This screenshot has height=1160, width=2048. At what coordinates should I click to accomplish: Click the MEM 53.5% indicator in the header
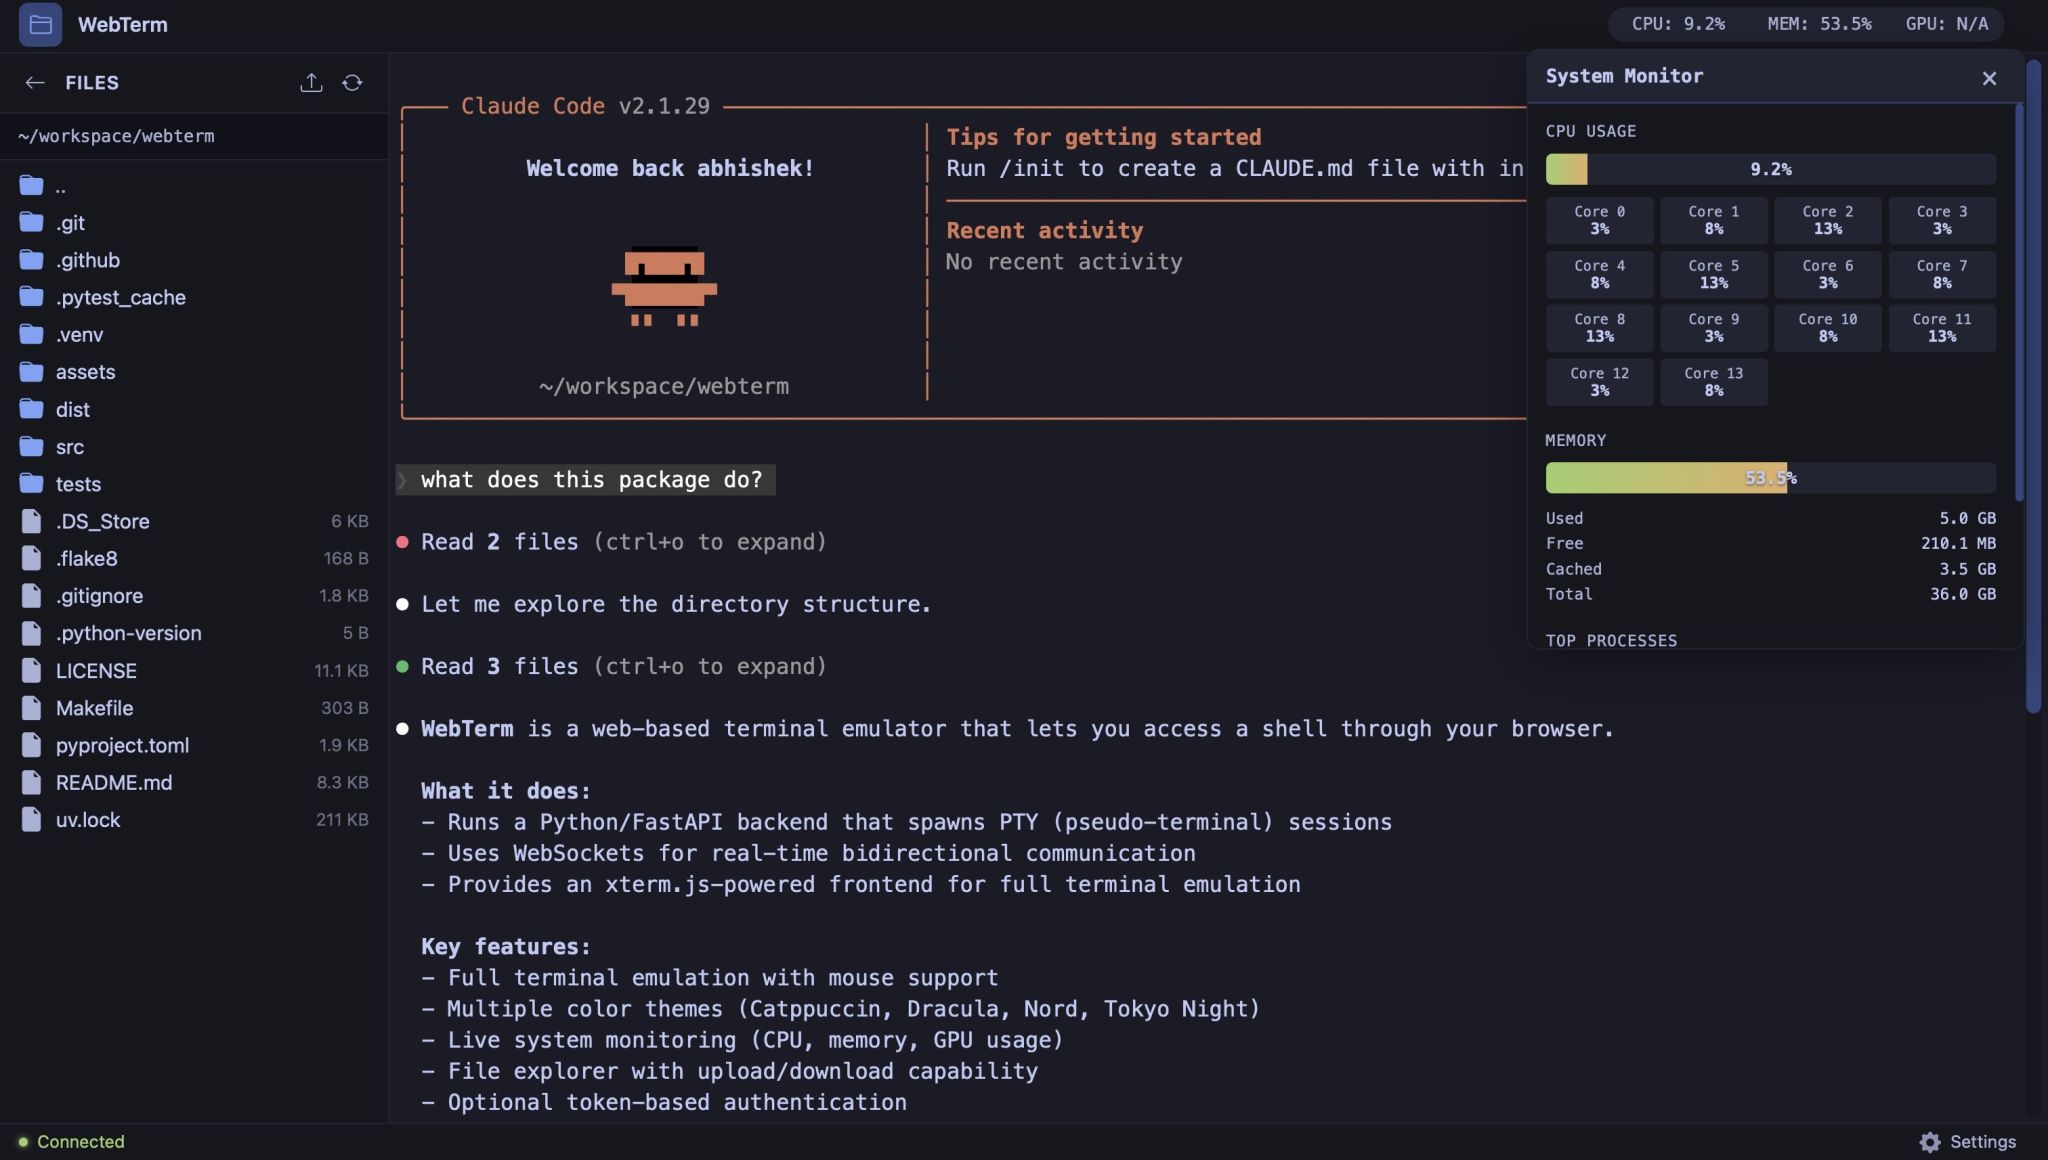pos(1819,24)
